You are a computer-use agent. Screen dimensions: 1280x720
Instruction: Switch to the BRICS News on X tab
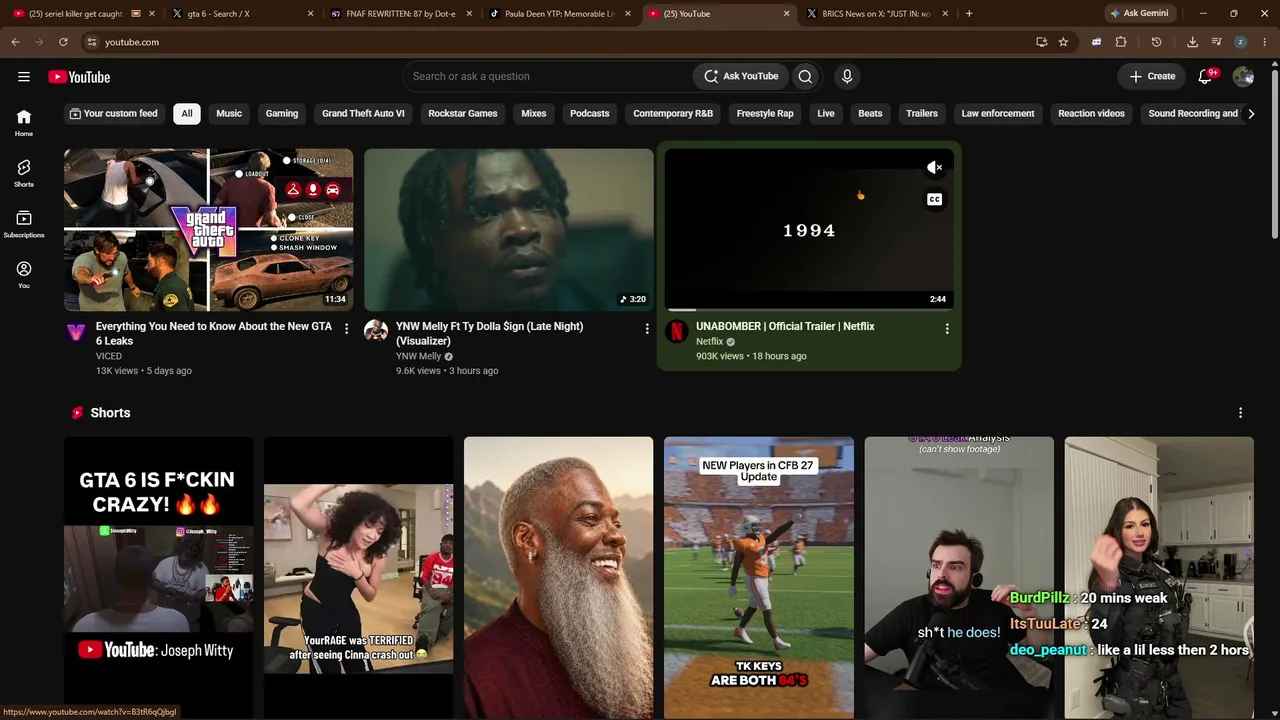pyautogui.click(x=876, y=14)
